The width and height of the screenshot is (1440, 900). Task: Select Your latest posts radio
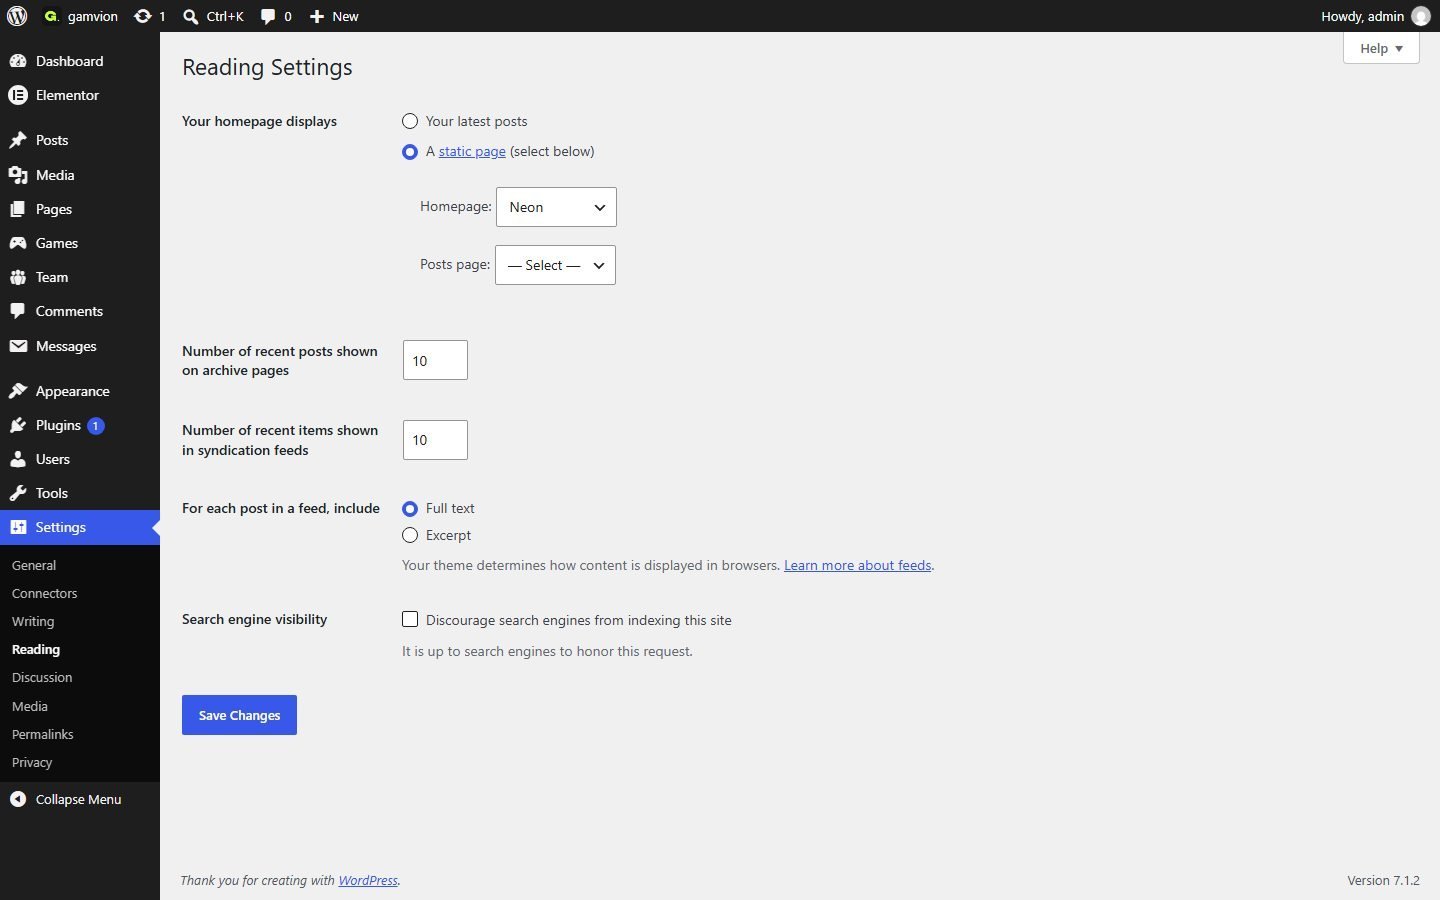click(410, 121)
